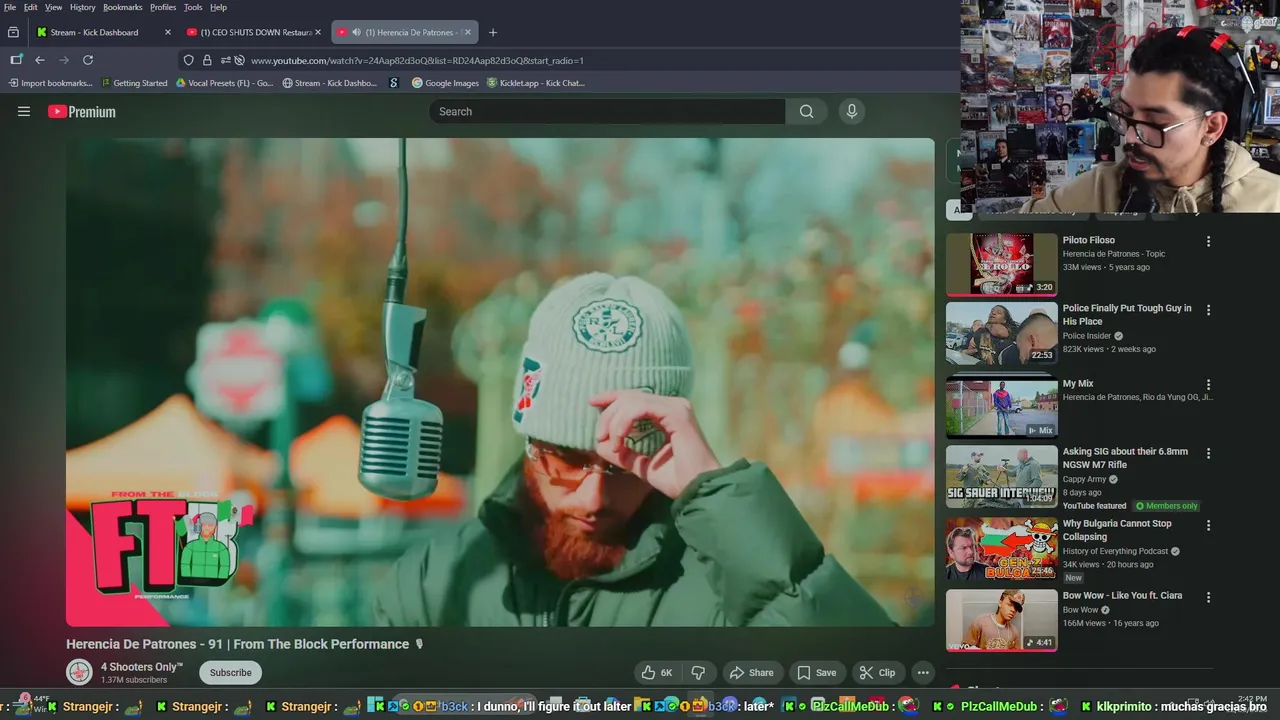1280x720 pixels.
Task: Open the S icon bookmark
Action: [x=394, y=83]
